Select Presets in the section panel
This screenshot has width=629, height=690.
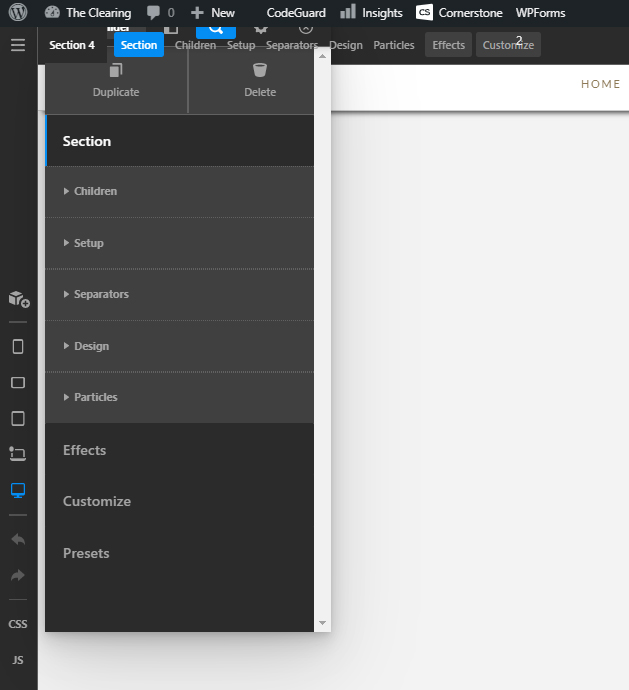point(86,553)
